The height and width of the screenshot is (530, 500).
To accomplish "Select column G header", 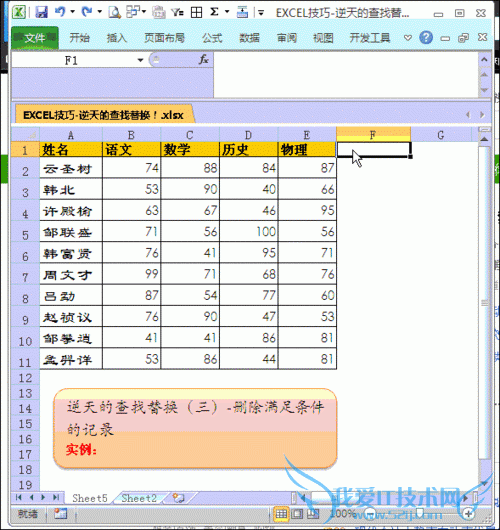I will coord(441,135).
